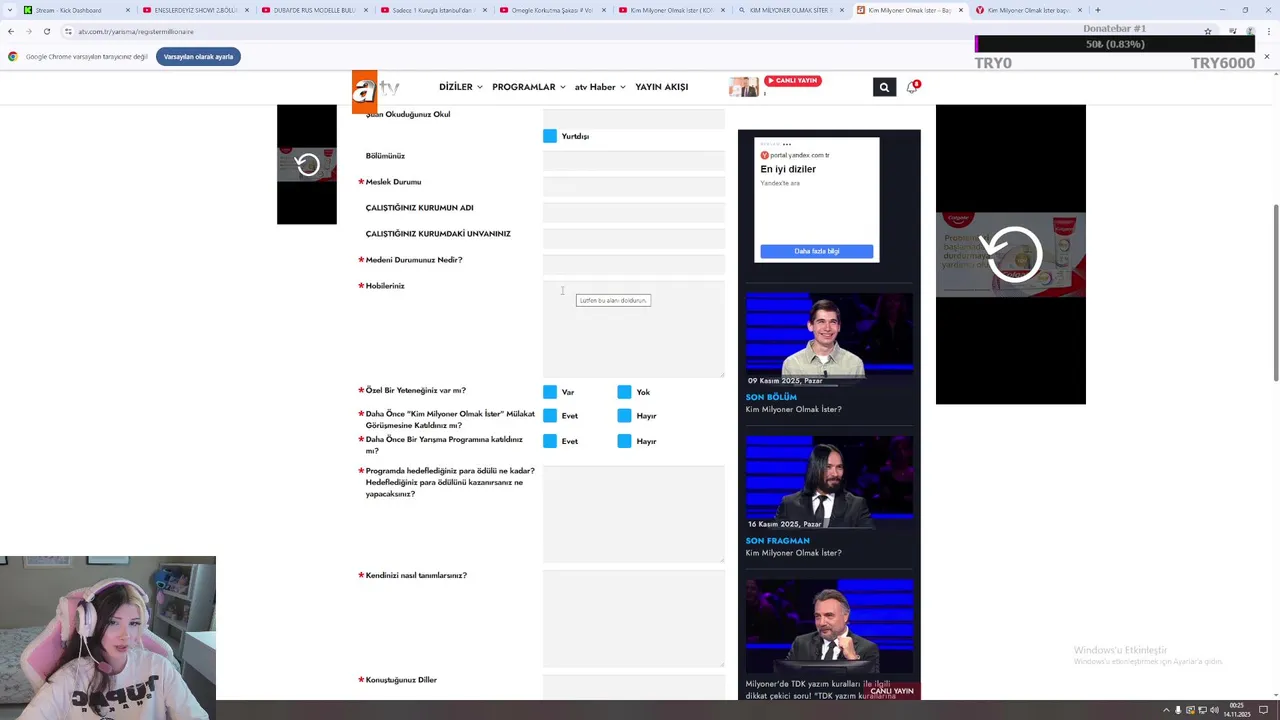Check the Yurtdışı checkbox
Screen dimensions: 1280x720
(550, 136)
